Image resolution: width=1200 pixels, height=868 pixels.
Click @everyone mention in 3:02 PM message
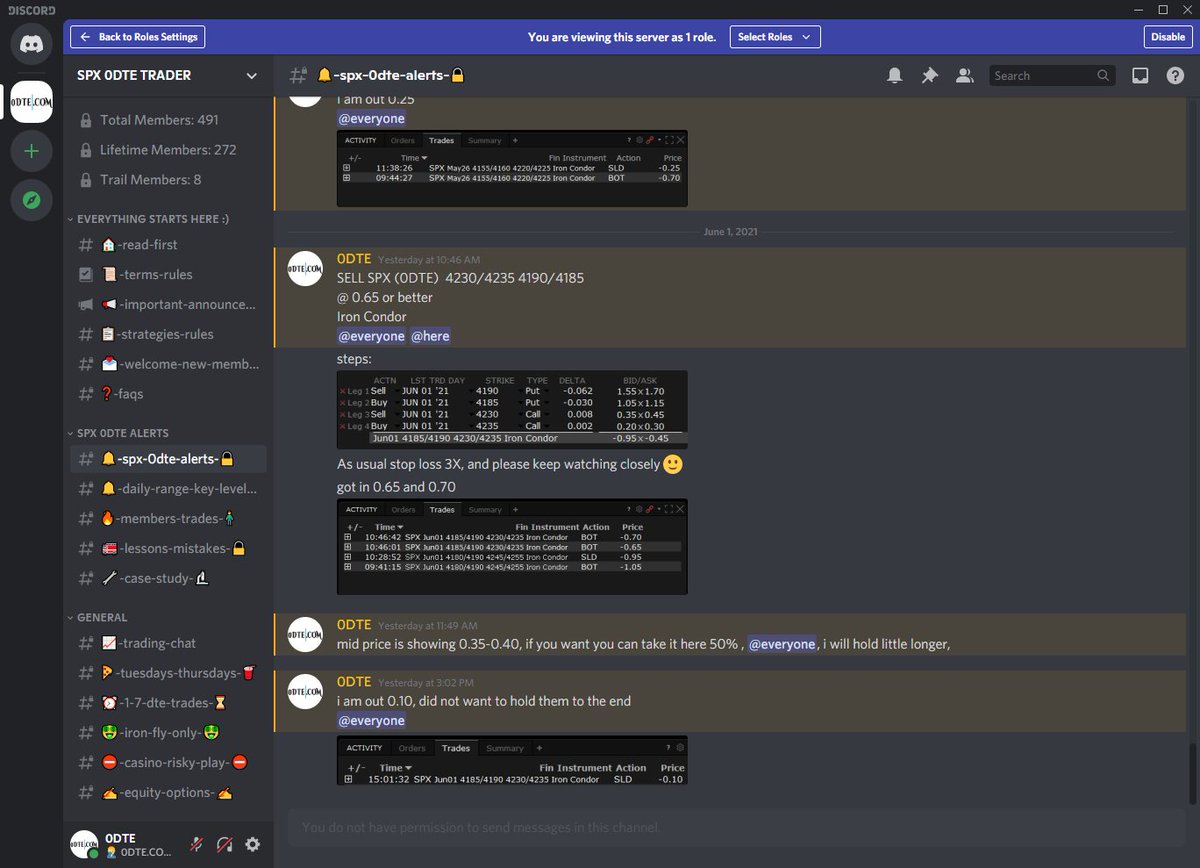tap(371, 720)
